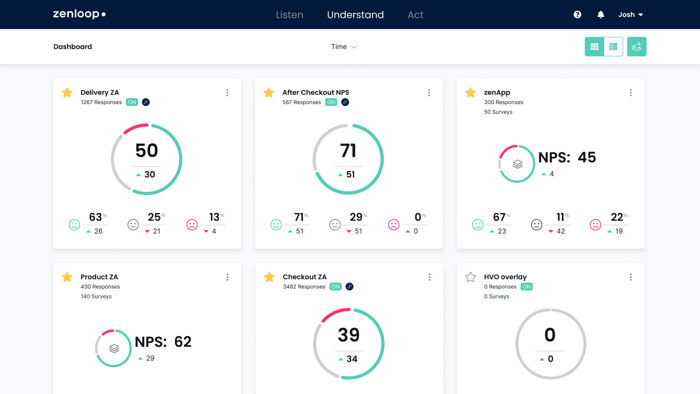
Task: Open the help question mark icon
Action: pyautogui.click(x=577, y=15)
